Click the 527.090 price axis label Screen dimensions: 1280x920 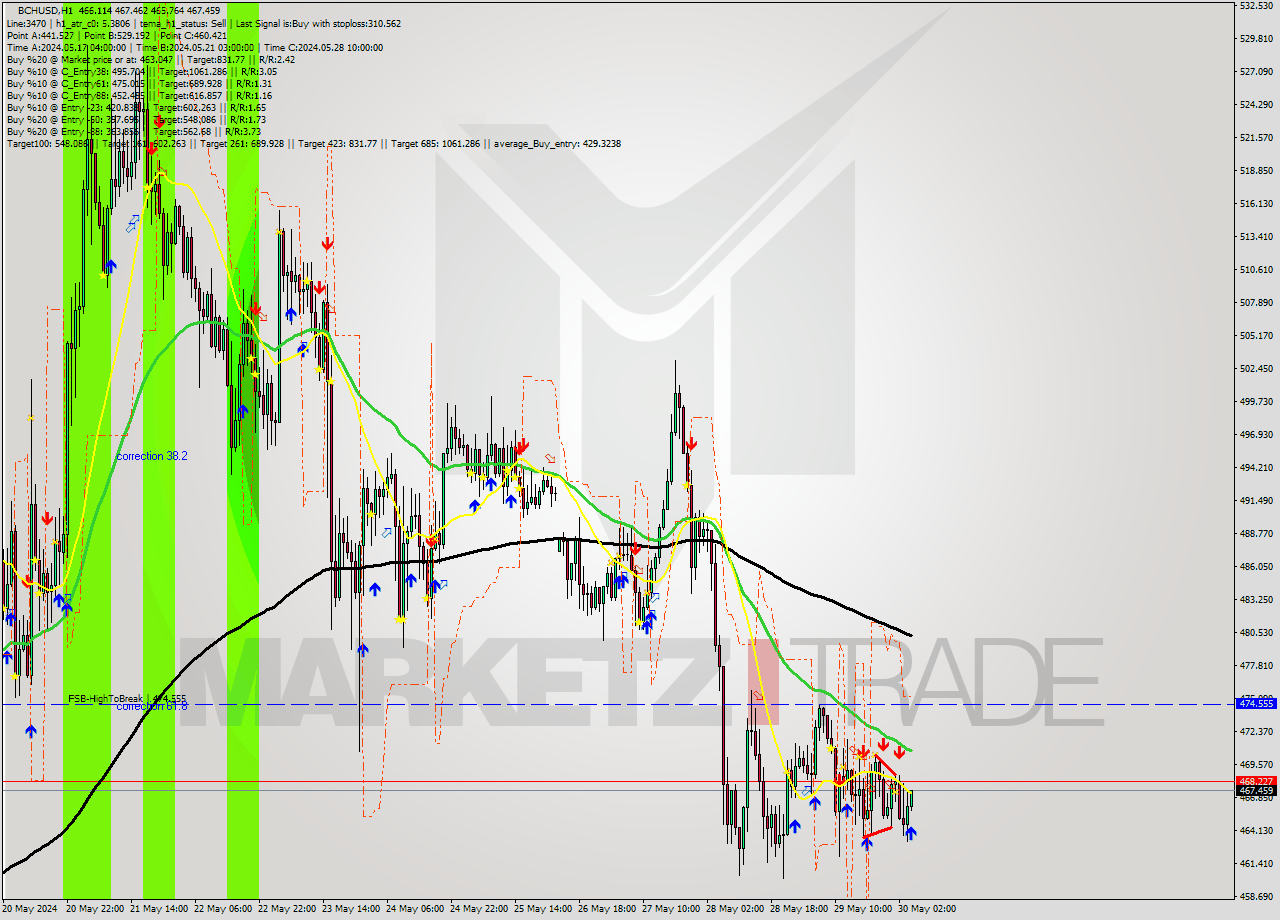[1255, 72]
